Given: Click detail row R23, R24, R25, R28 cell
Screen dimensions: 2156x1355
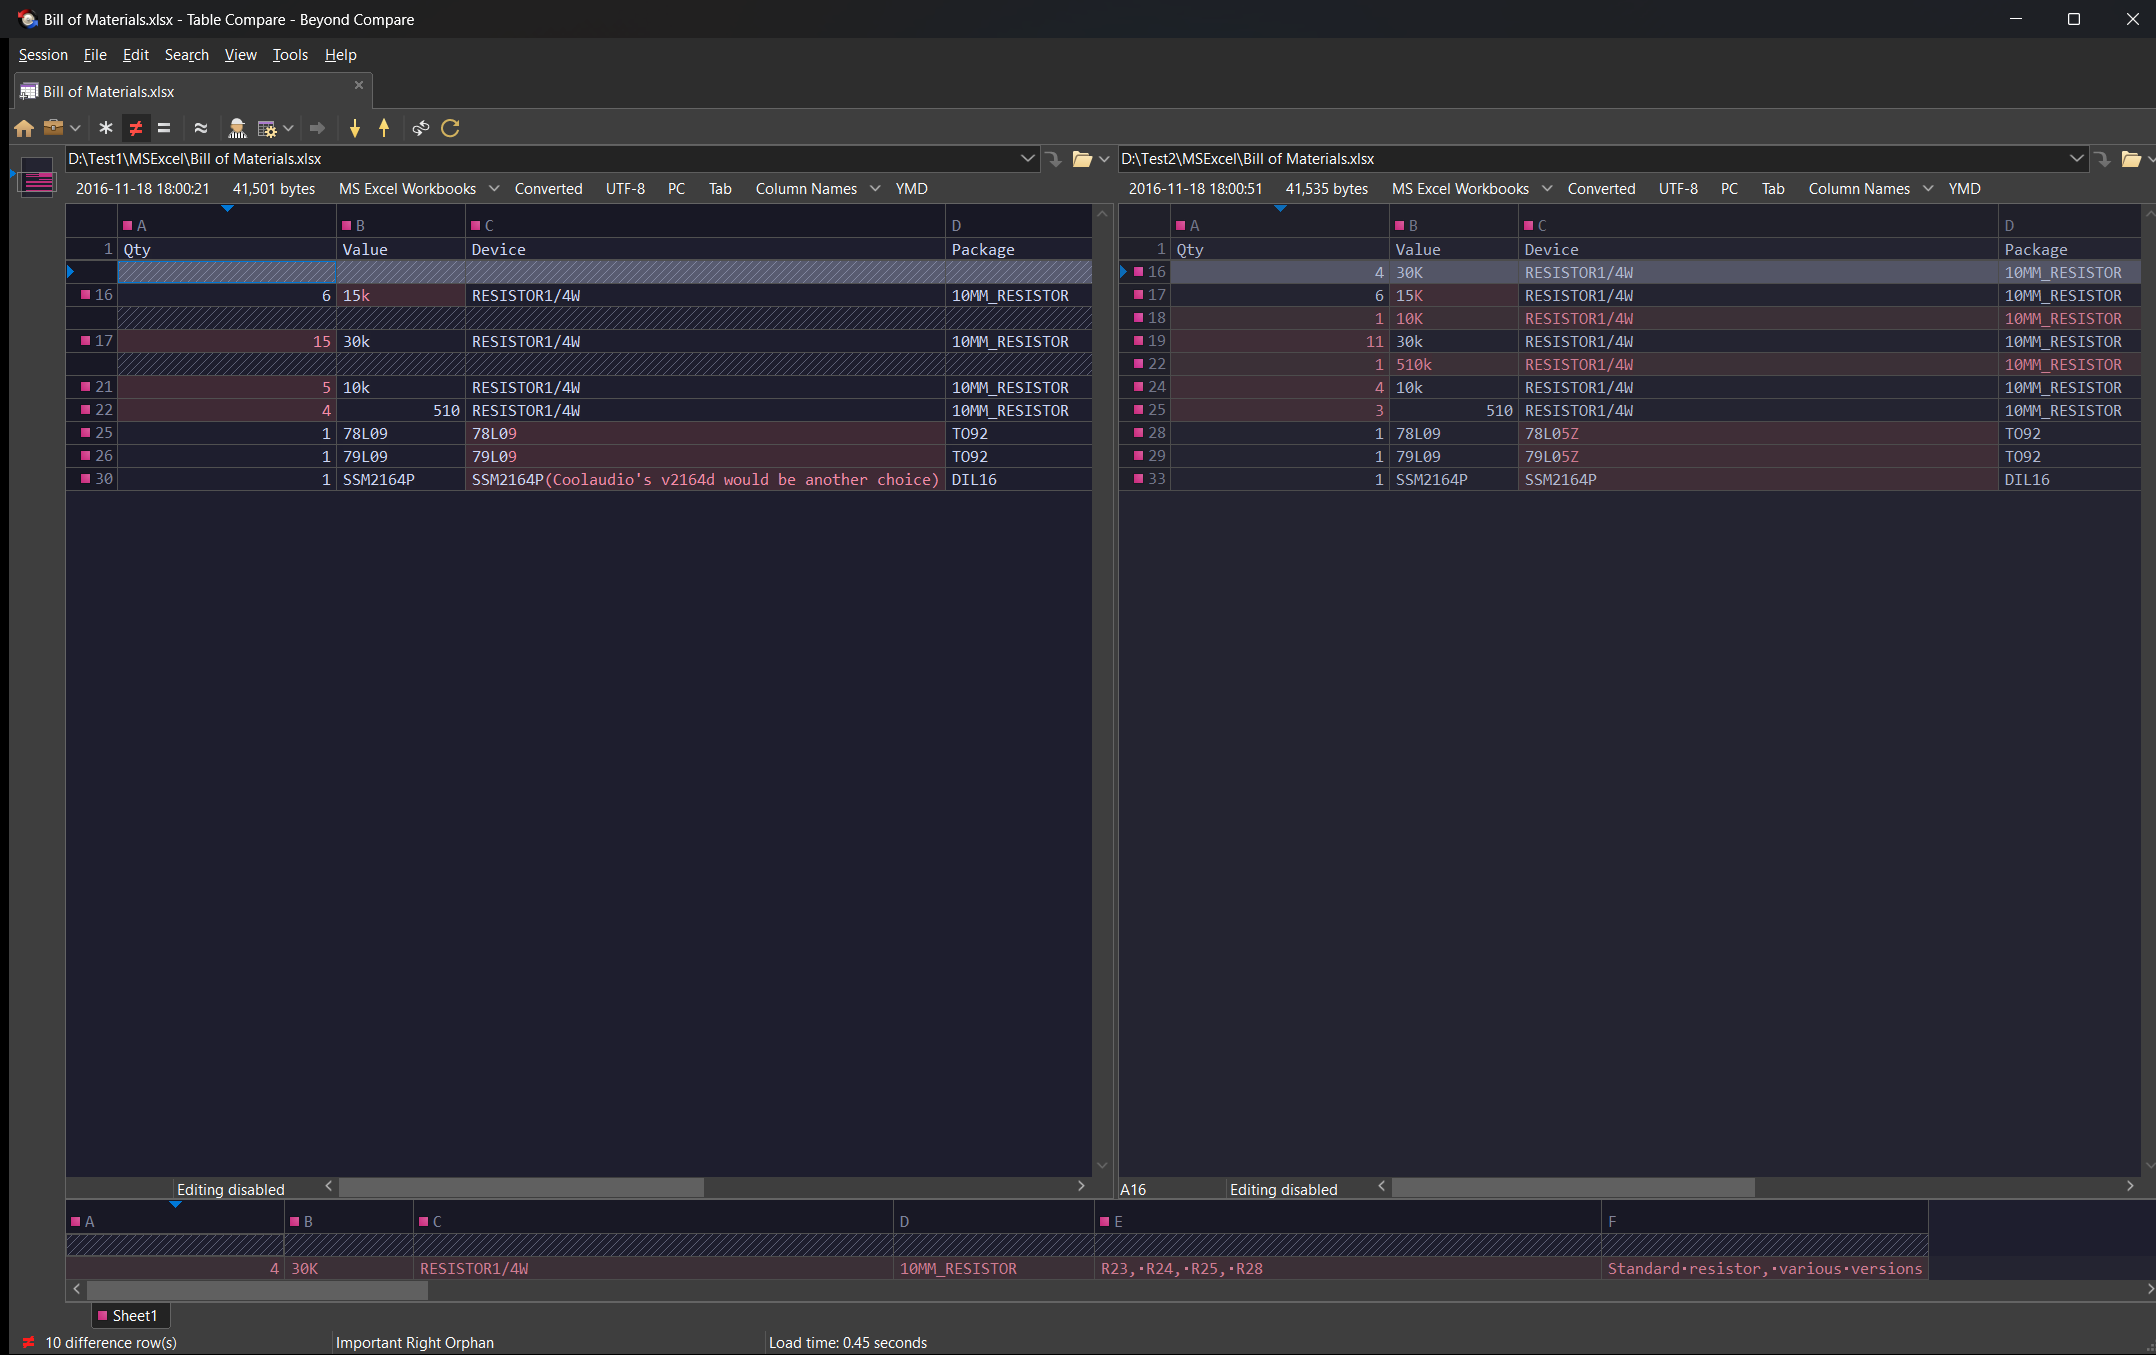Looking at the screenshot, I should click(x=1347, y=1269).
